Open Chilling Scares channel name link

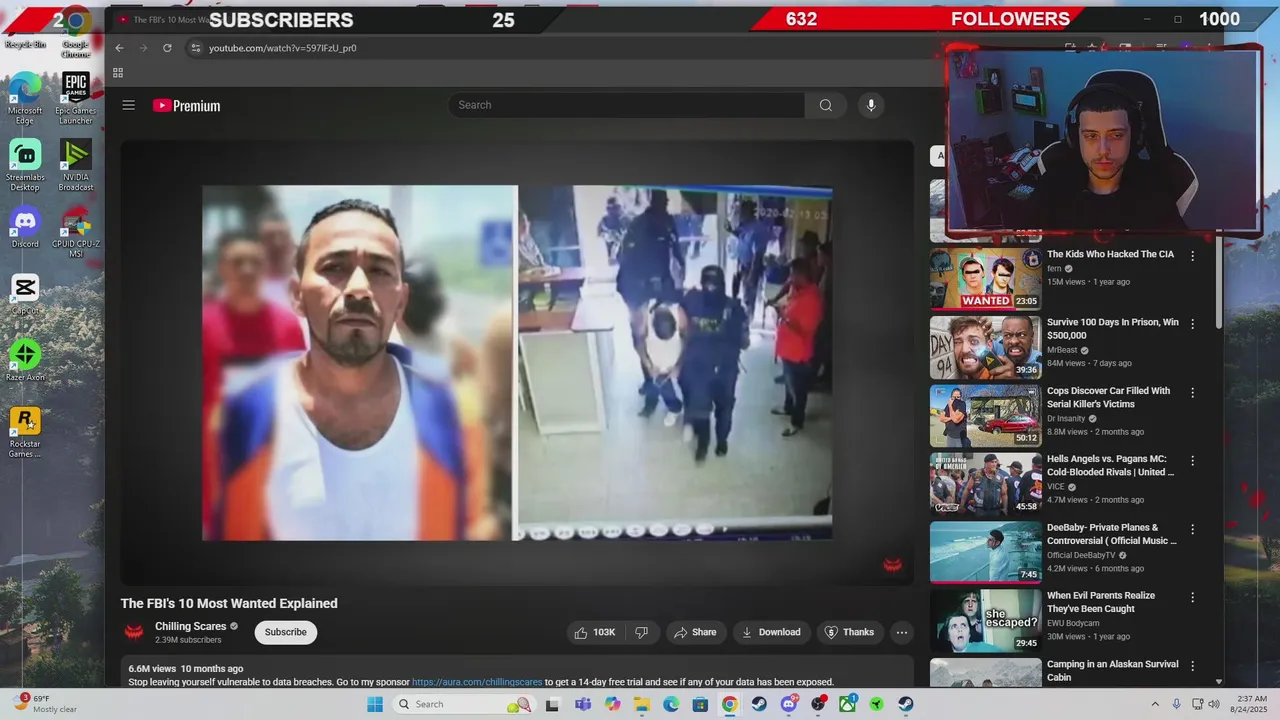click(x=190, y=626)
